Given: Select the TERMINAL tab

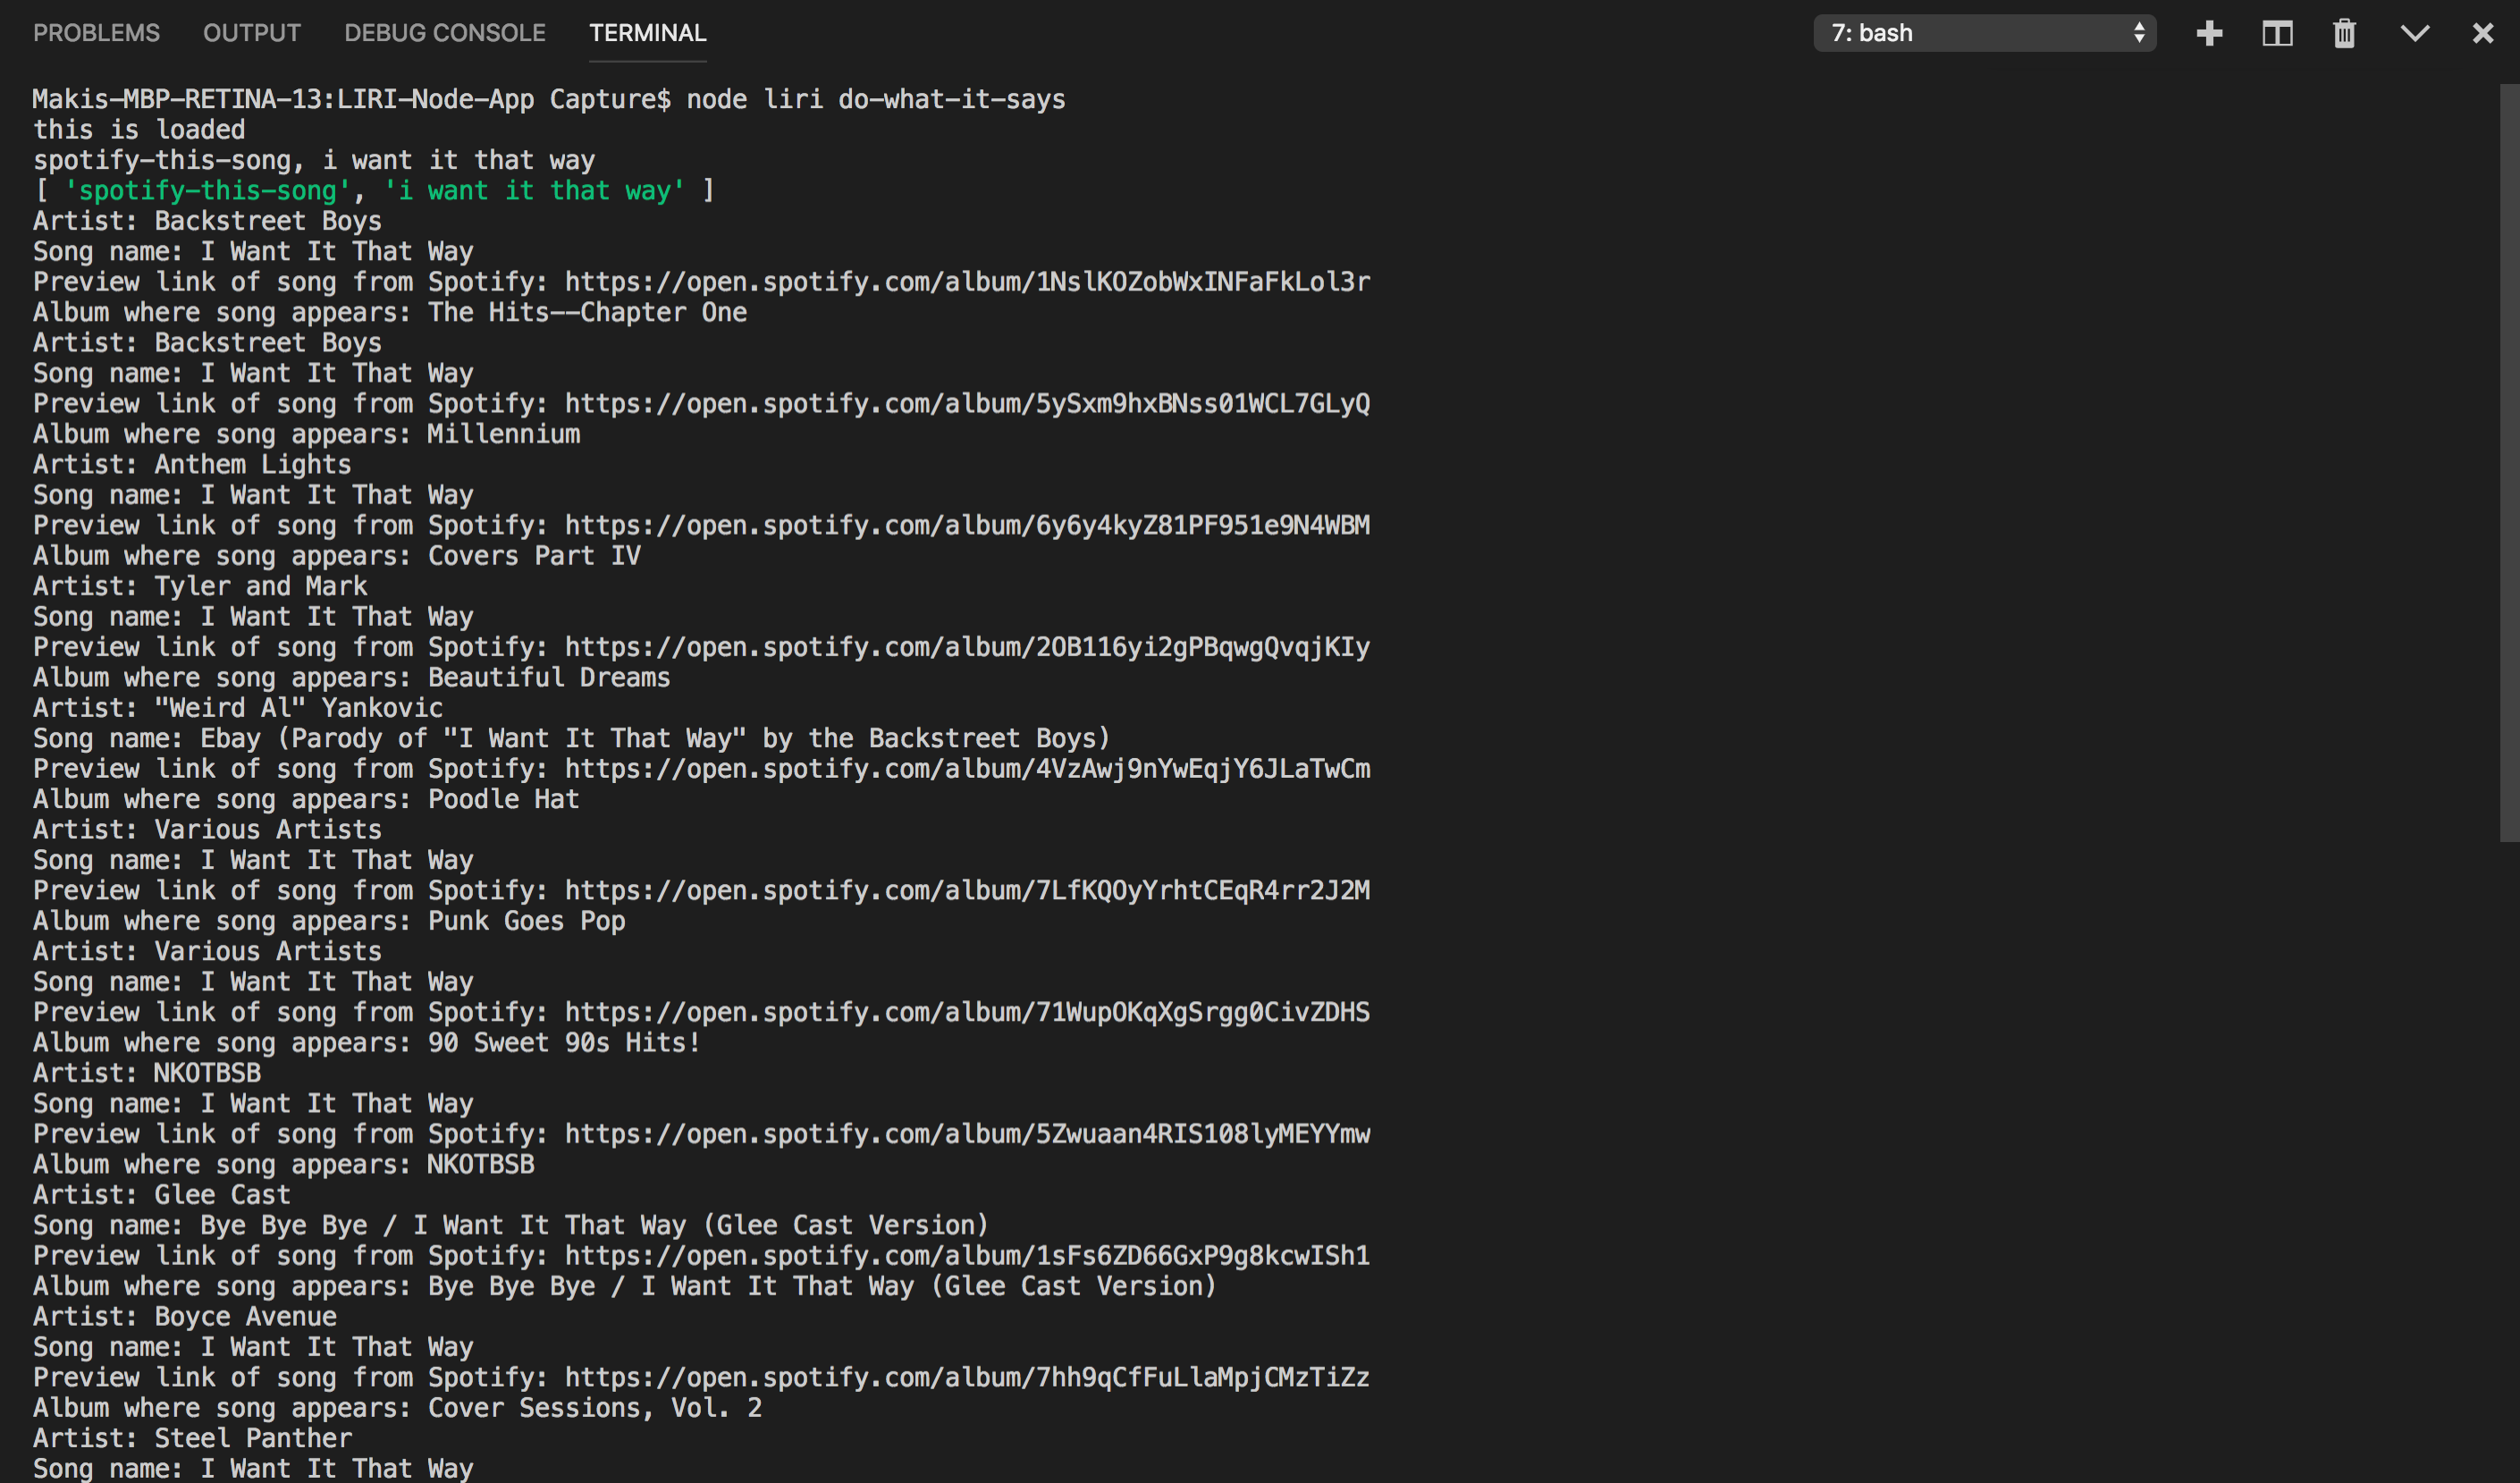Looking at the screenshot, I should [x=647, y=33].
